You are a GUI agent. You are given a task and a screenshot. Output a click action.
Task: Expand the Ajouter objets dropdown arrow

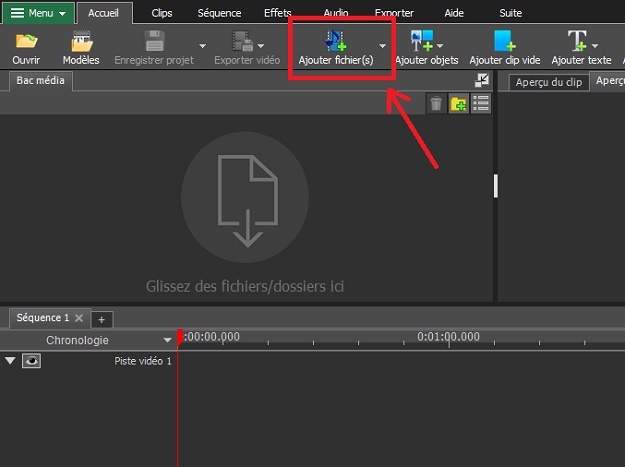pos(440,46)
